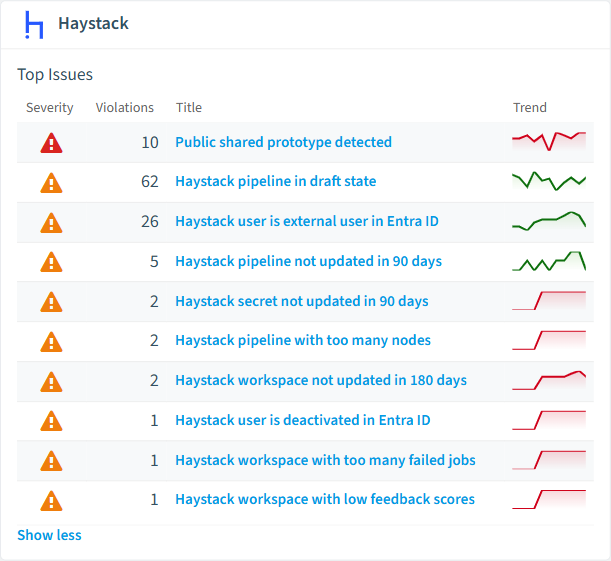The width and height of the screenshot is (611, 561).
Task: Open Haystack secret not updated in 90 days
Action: [302, 301]
